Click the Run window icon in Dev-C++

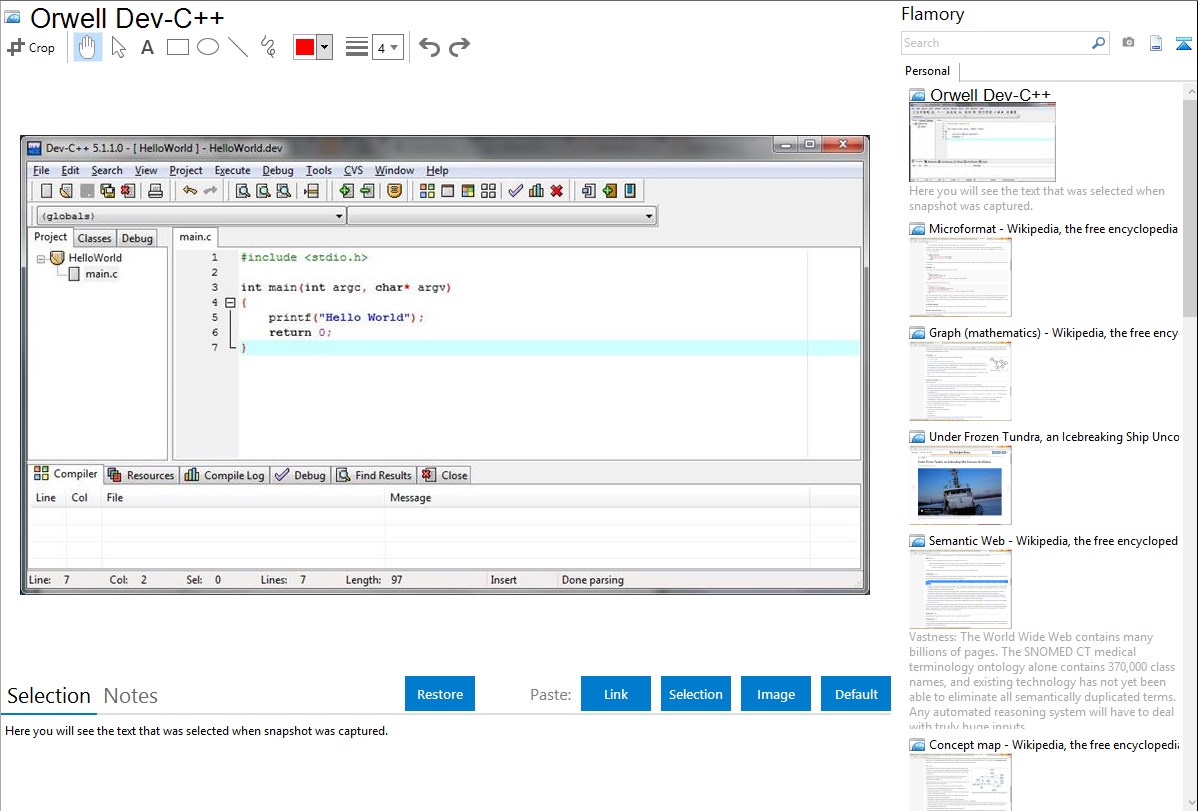click(448, 191)
